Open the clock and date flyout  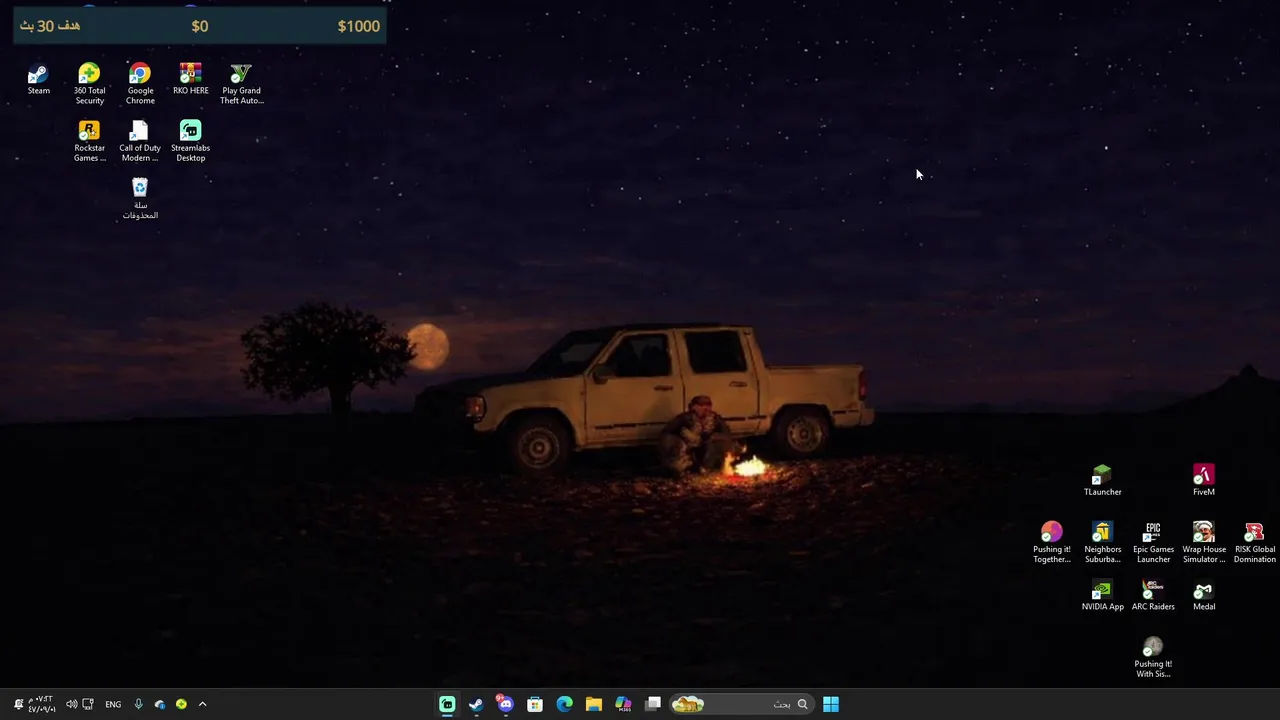(41, 704)
